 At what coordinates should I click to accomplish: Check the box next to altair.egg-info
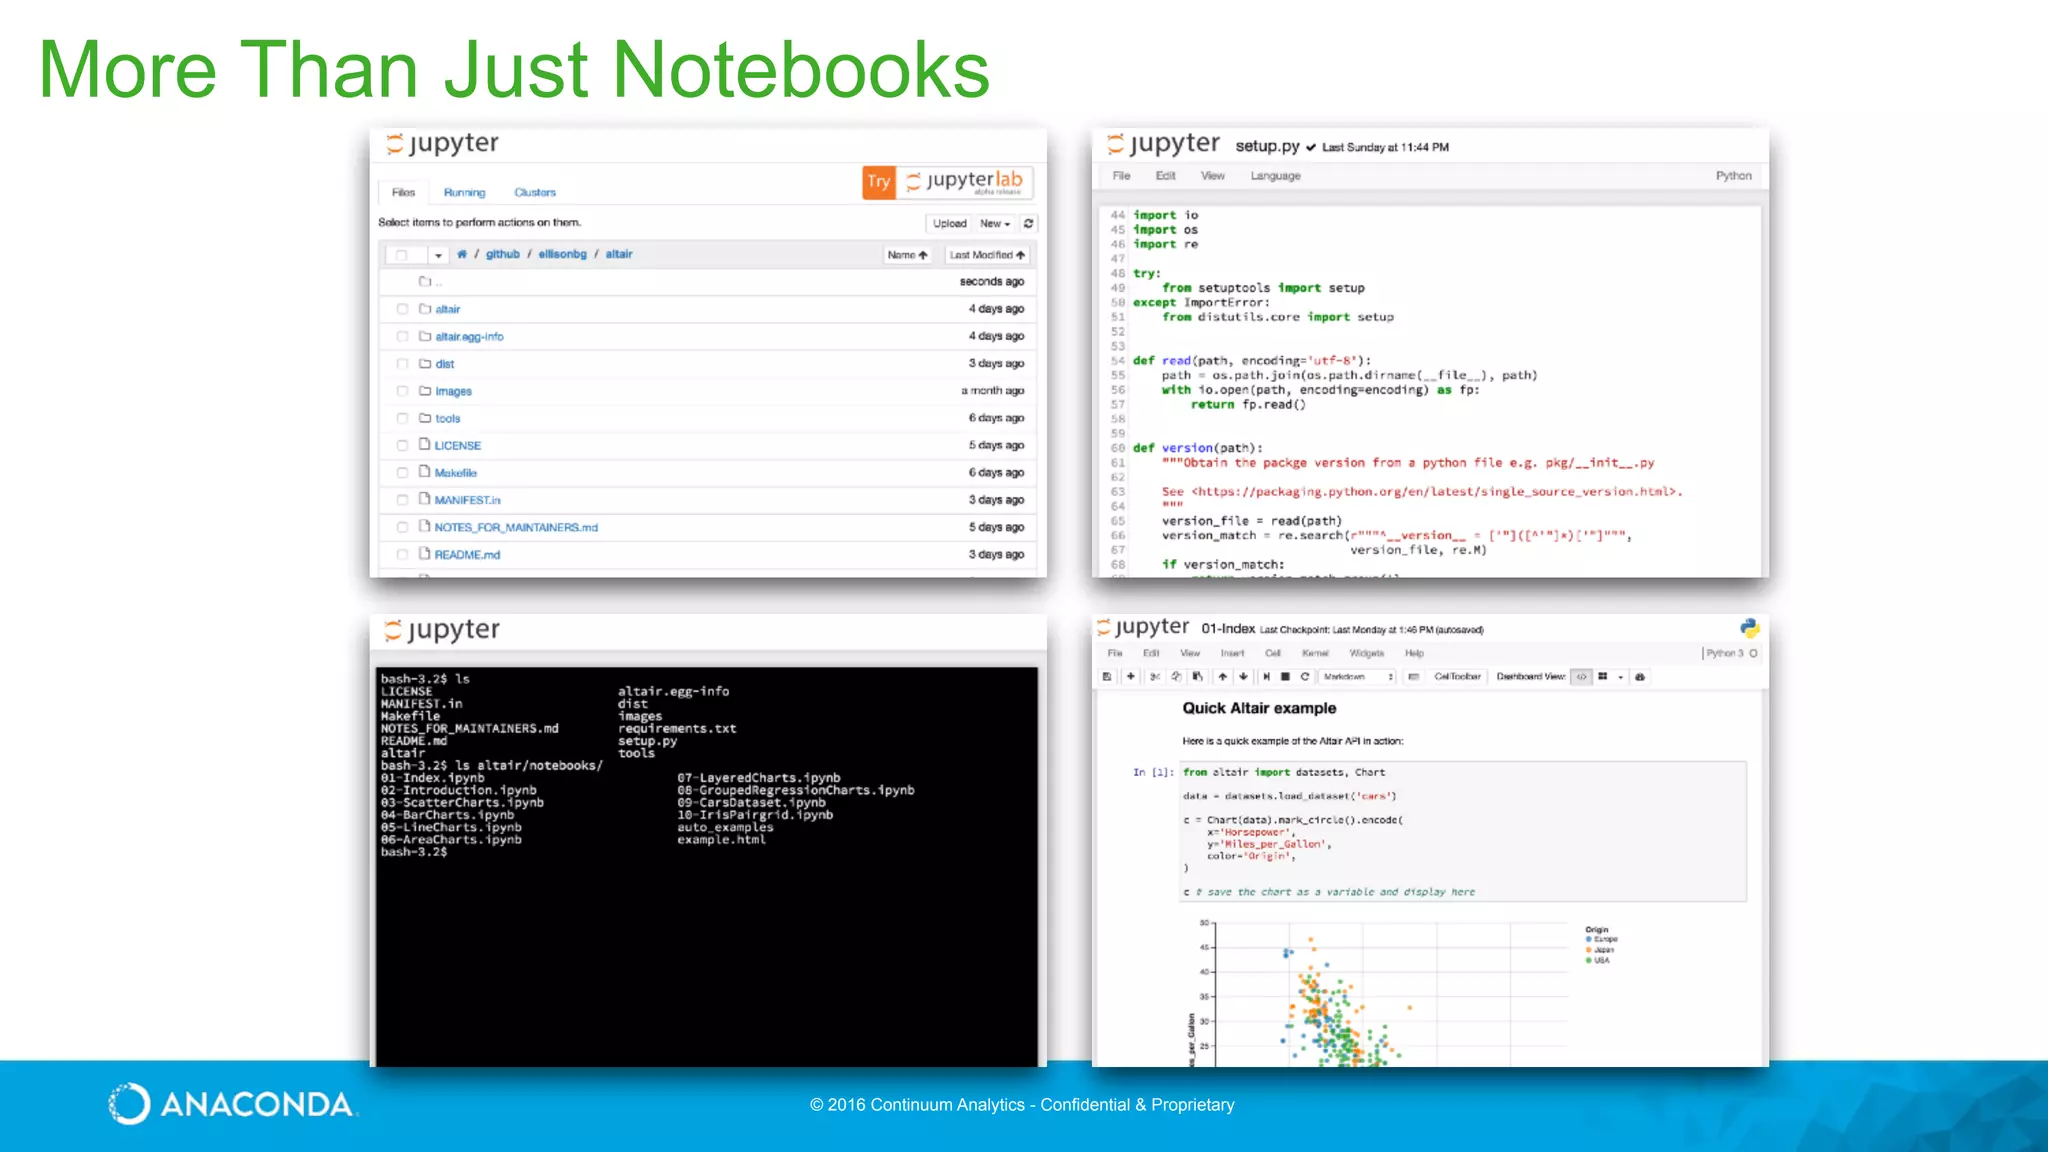(x=402, y=336)
